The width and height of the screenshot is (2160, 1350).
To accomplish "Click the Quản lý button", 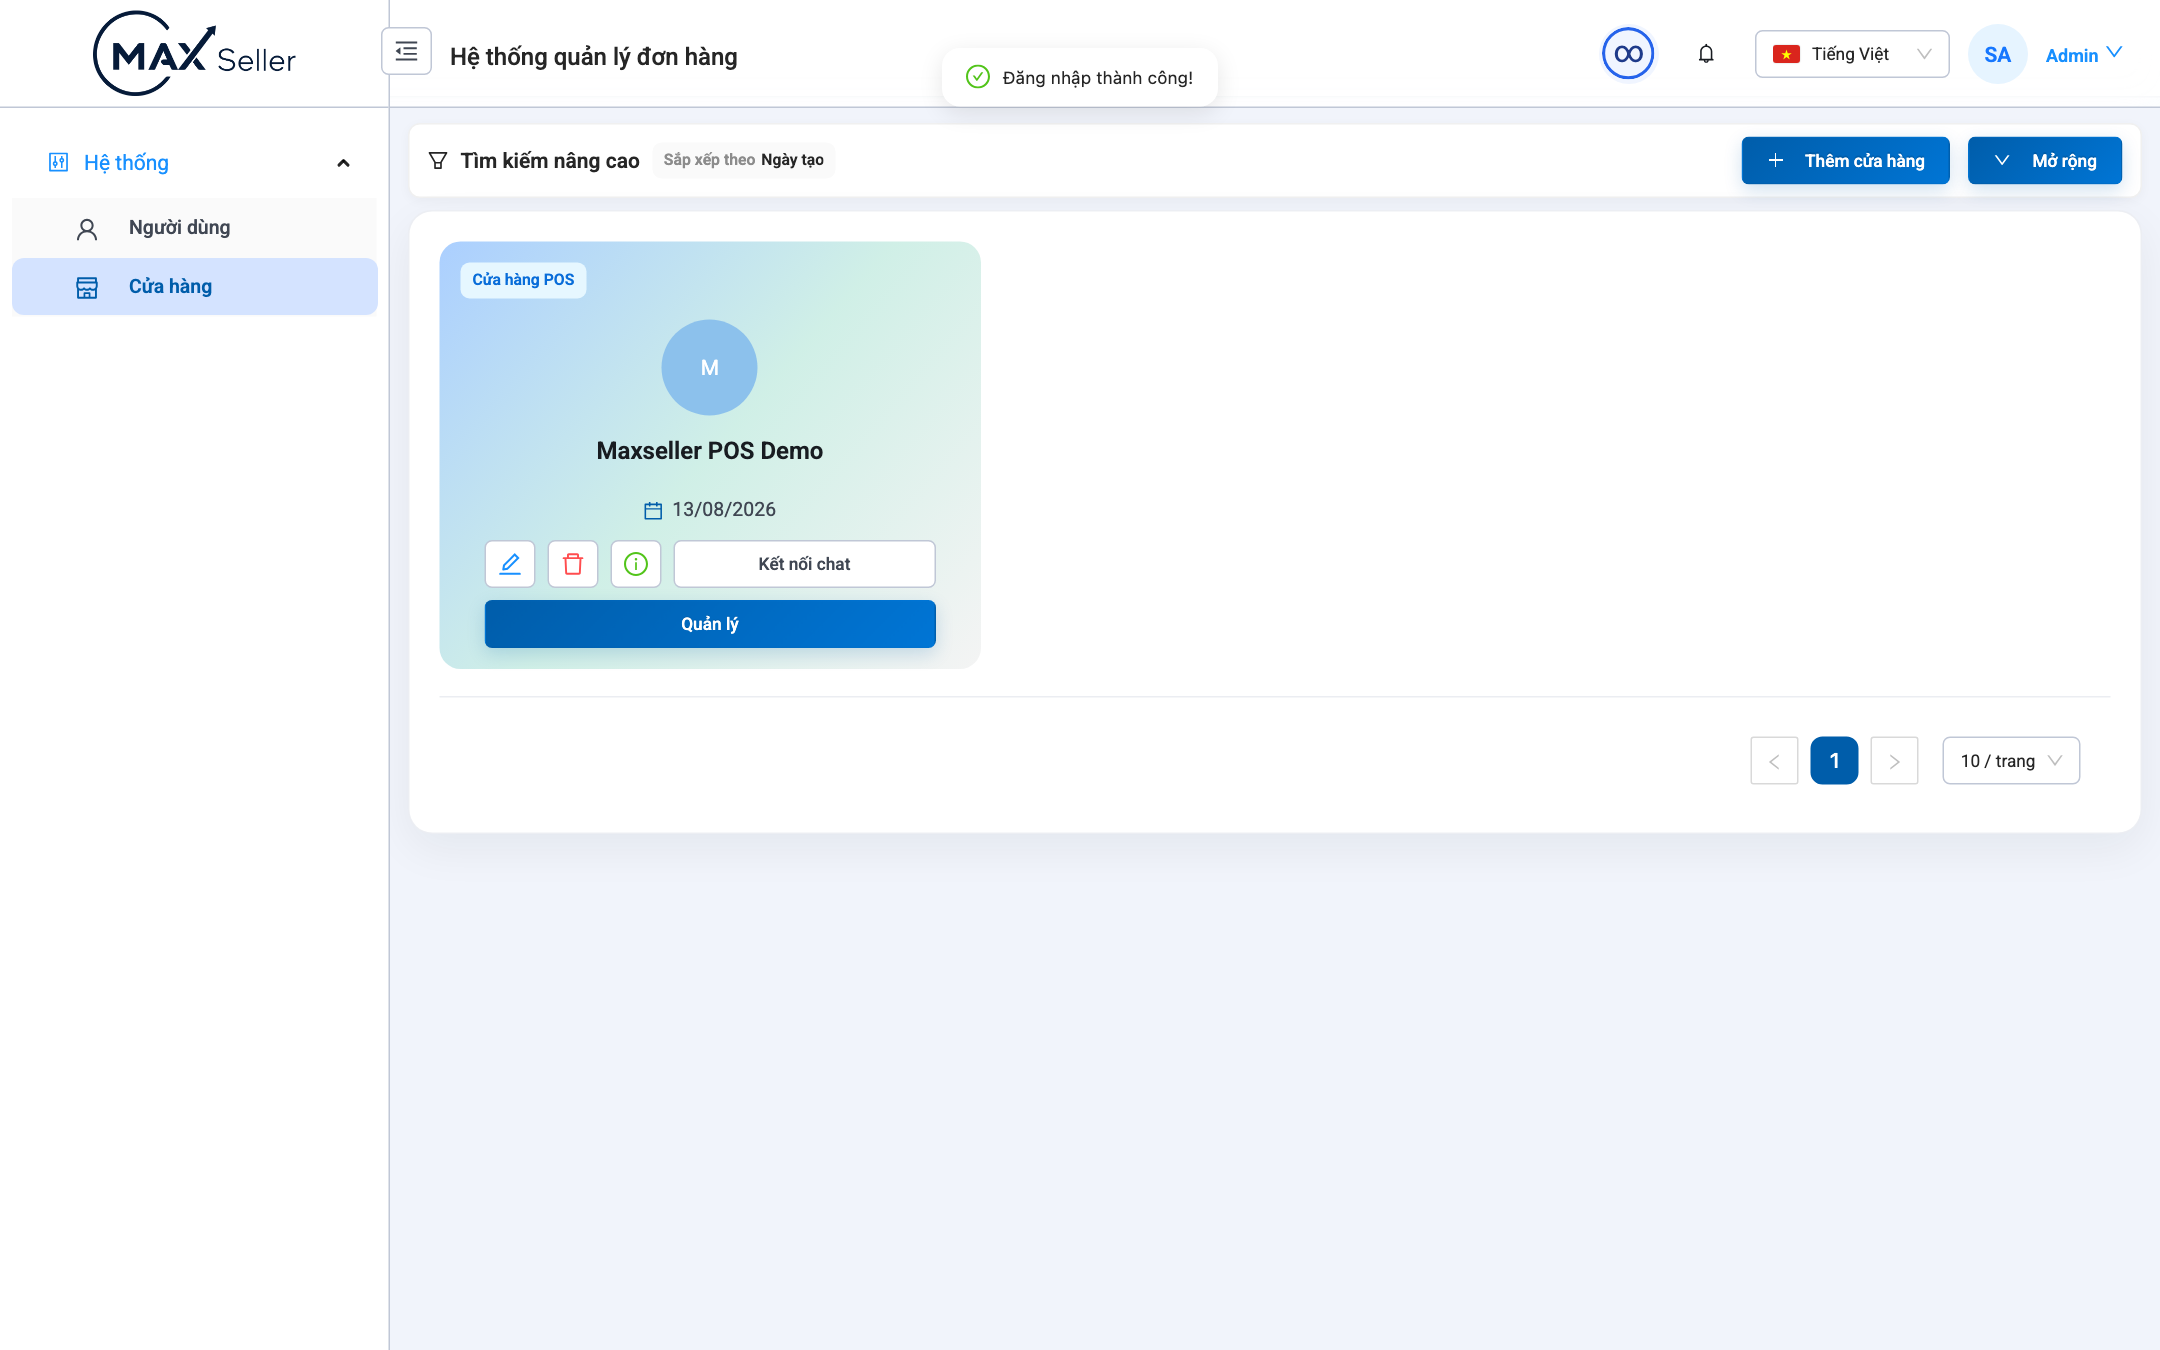I will (710, 624).
